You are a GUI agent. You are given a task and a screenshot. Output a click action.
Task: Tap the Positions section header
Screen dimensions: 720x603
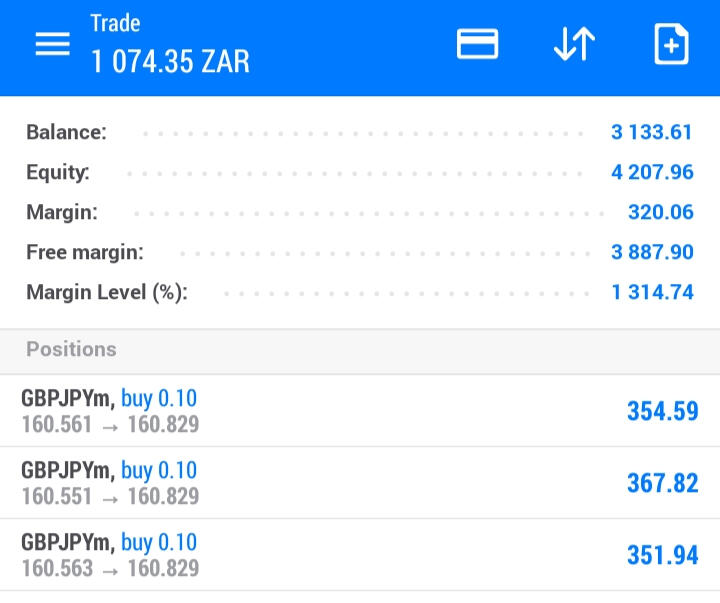(x=71, y=349)
